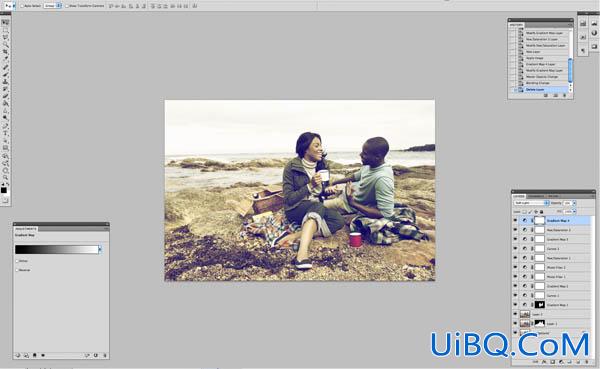Enable Show Transform Controls checkbox
600x369 pixels.
[x=67, y=6]
